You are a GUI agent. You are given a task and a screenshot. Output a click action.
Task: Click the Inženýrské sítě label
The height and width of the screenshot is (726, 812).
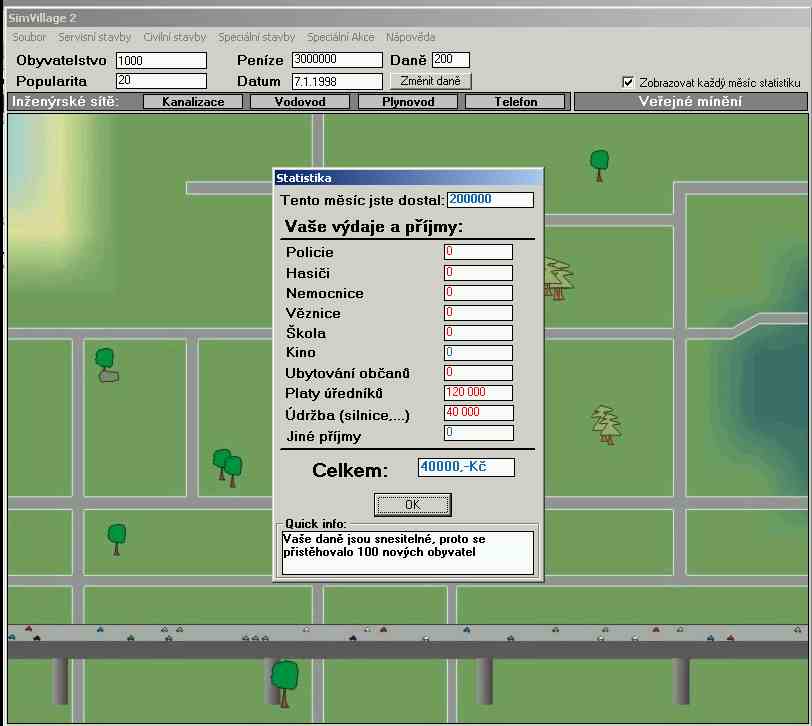coord(65,101)
